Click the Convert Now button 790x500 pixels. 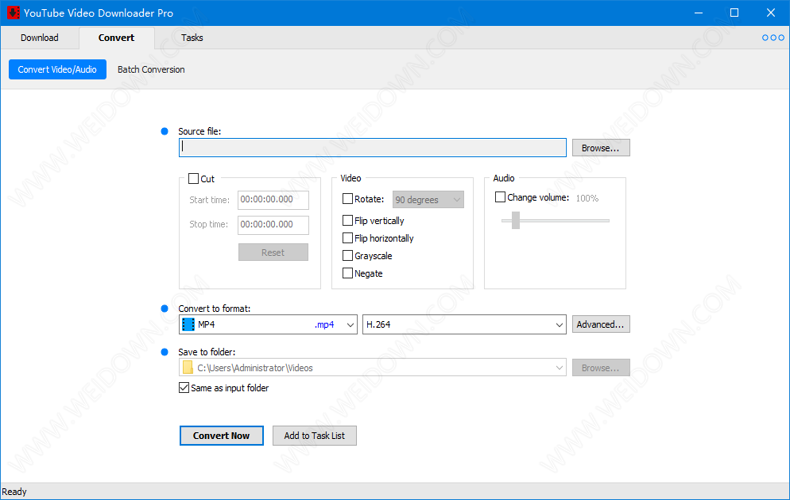222,435
